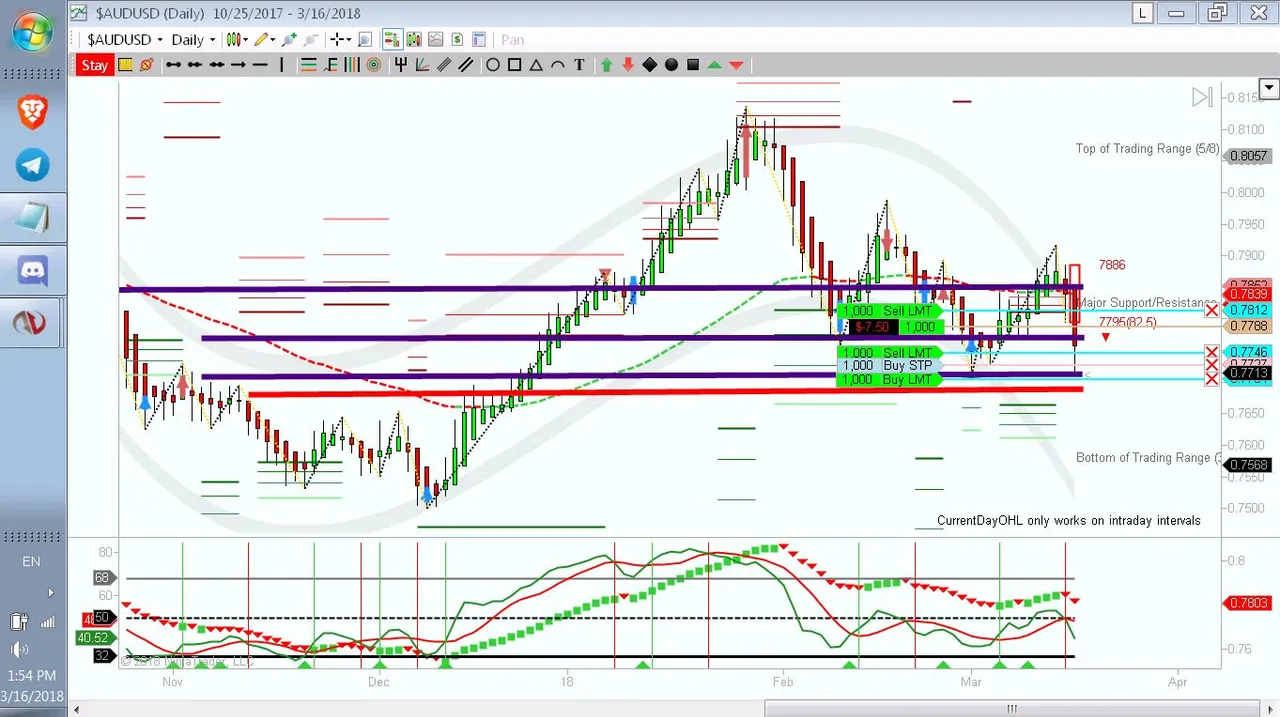Select the ellipse drawing tool
The width and height of the screenshot is (1280, 717).
point(493,65)
